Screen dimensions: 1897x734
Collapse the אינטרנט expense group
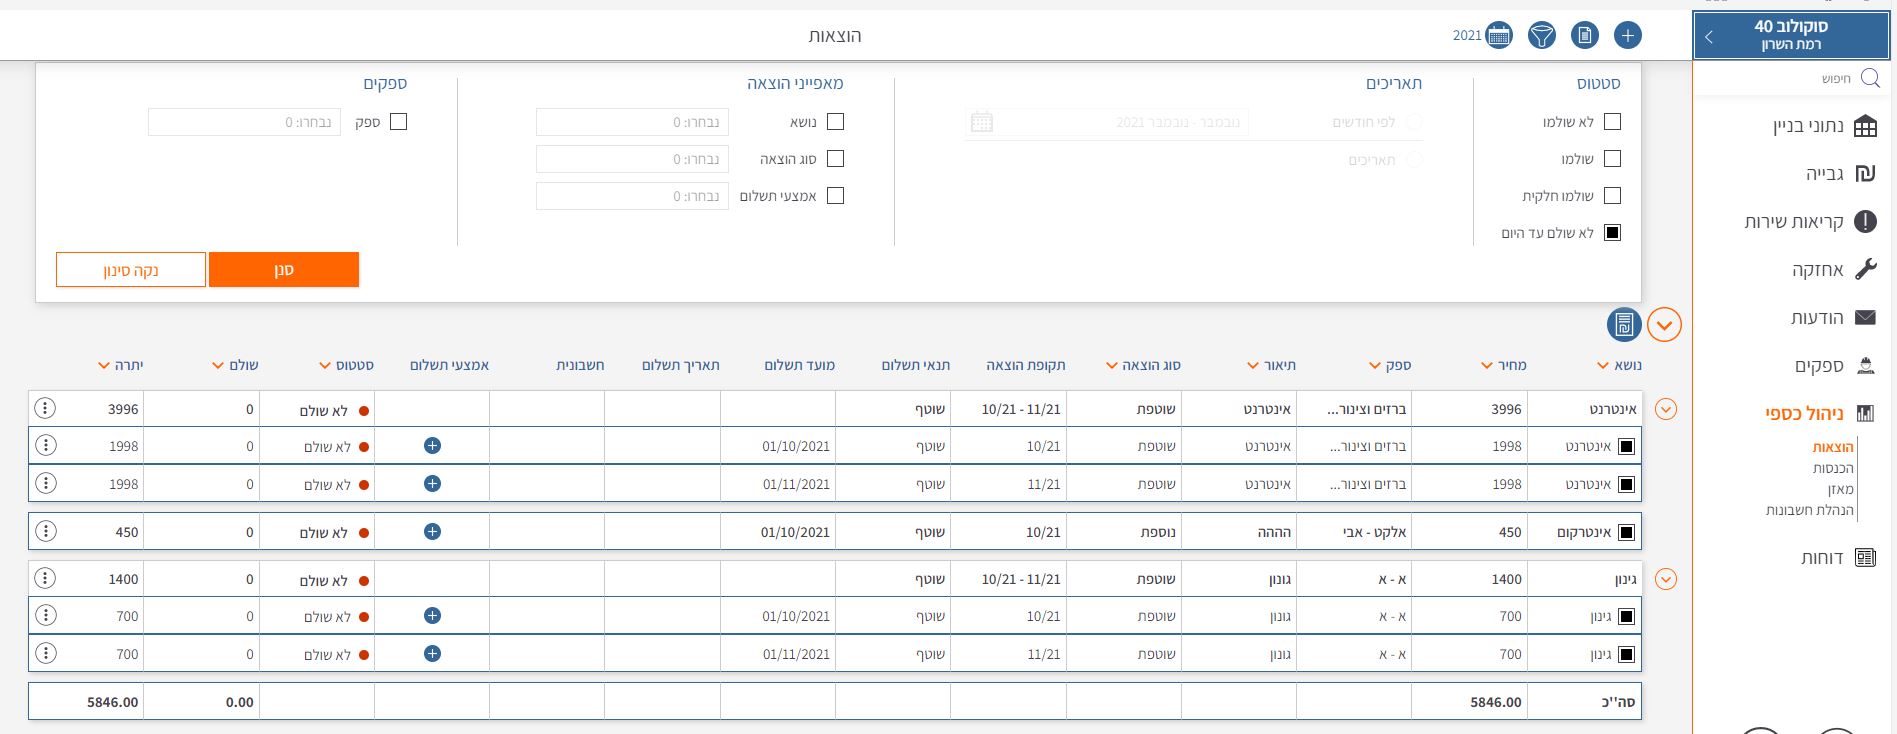[x=1665, y=409]
